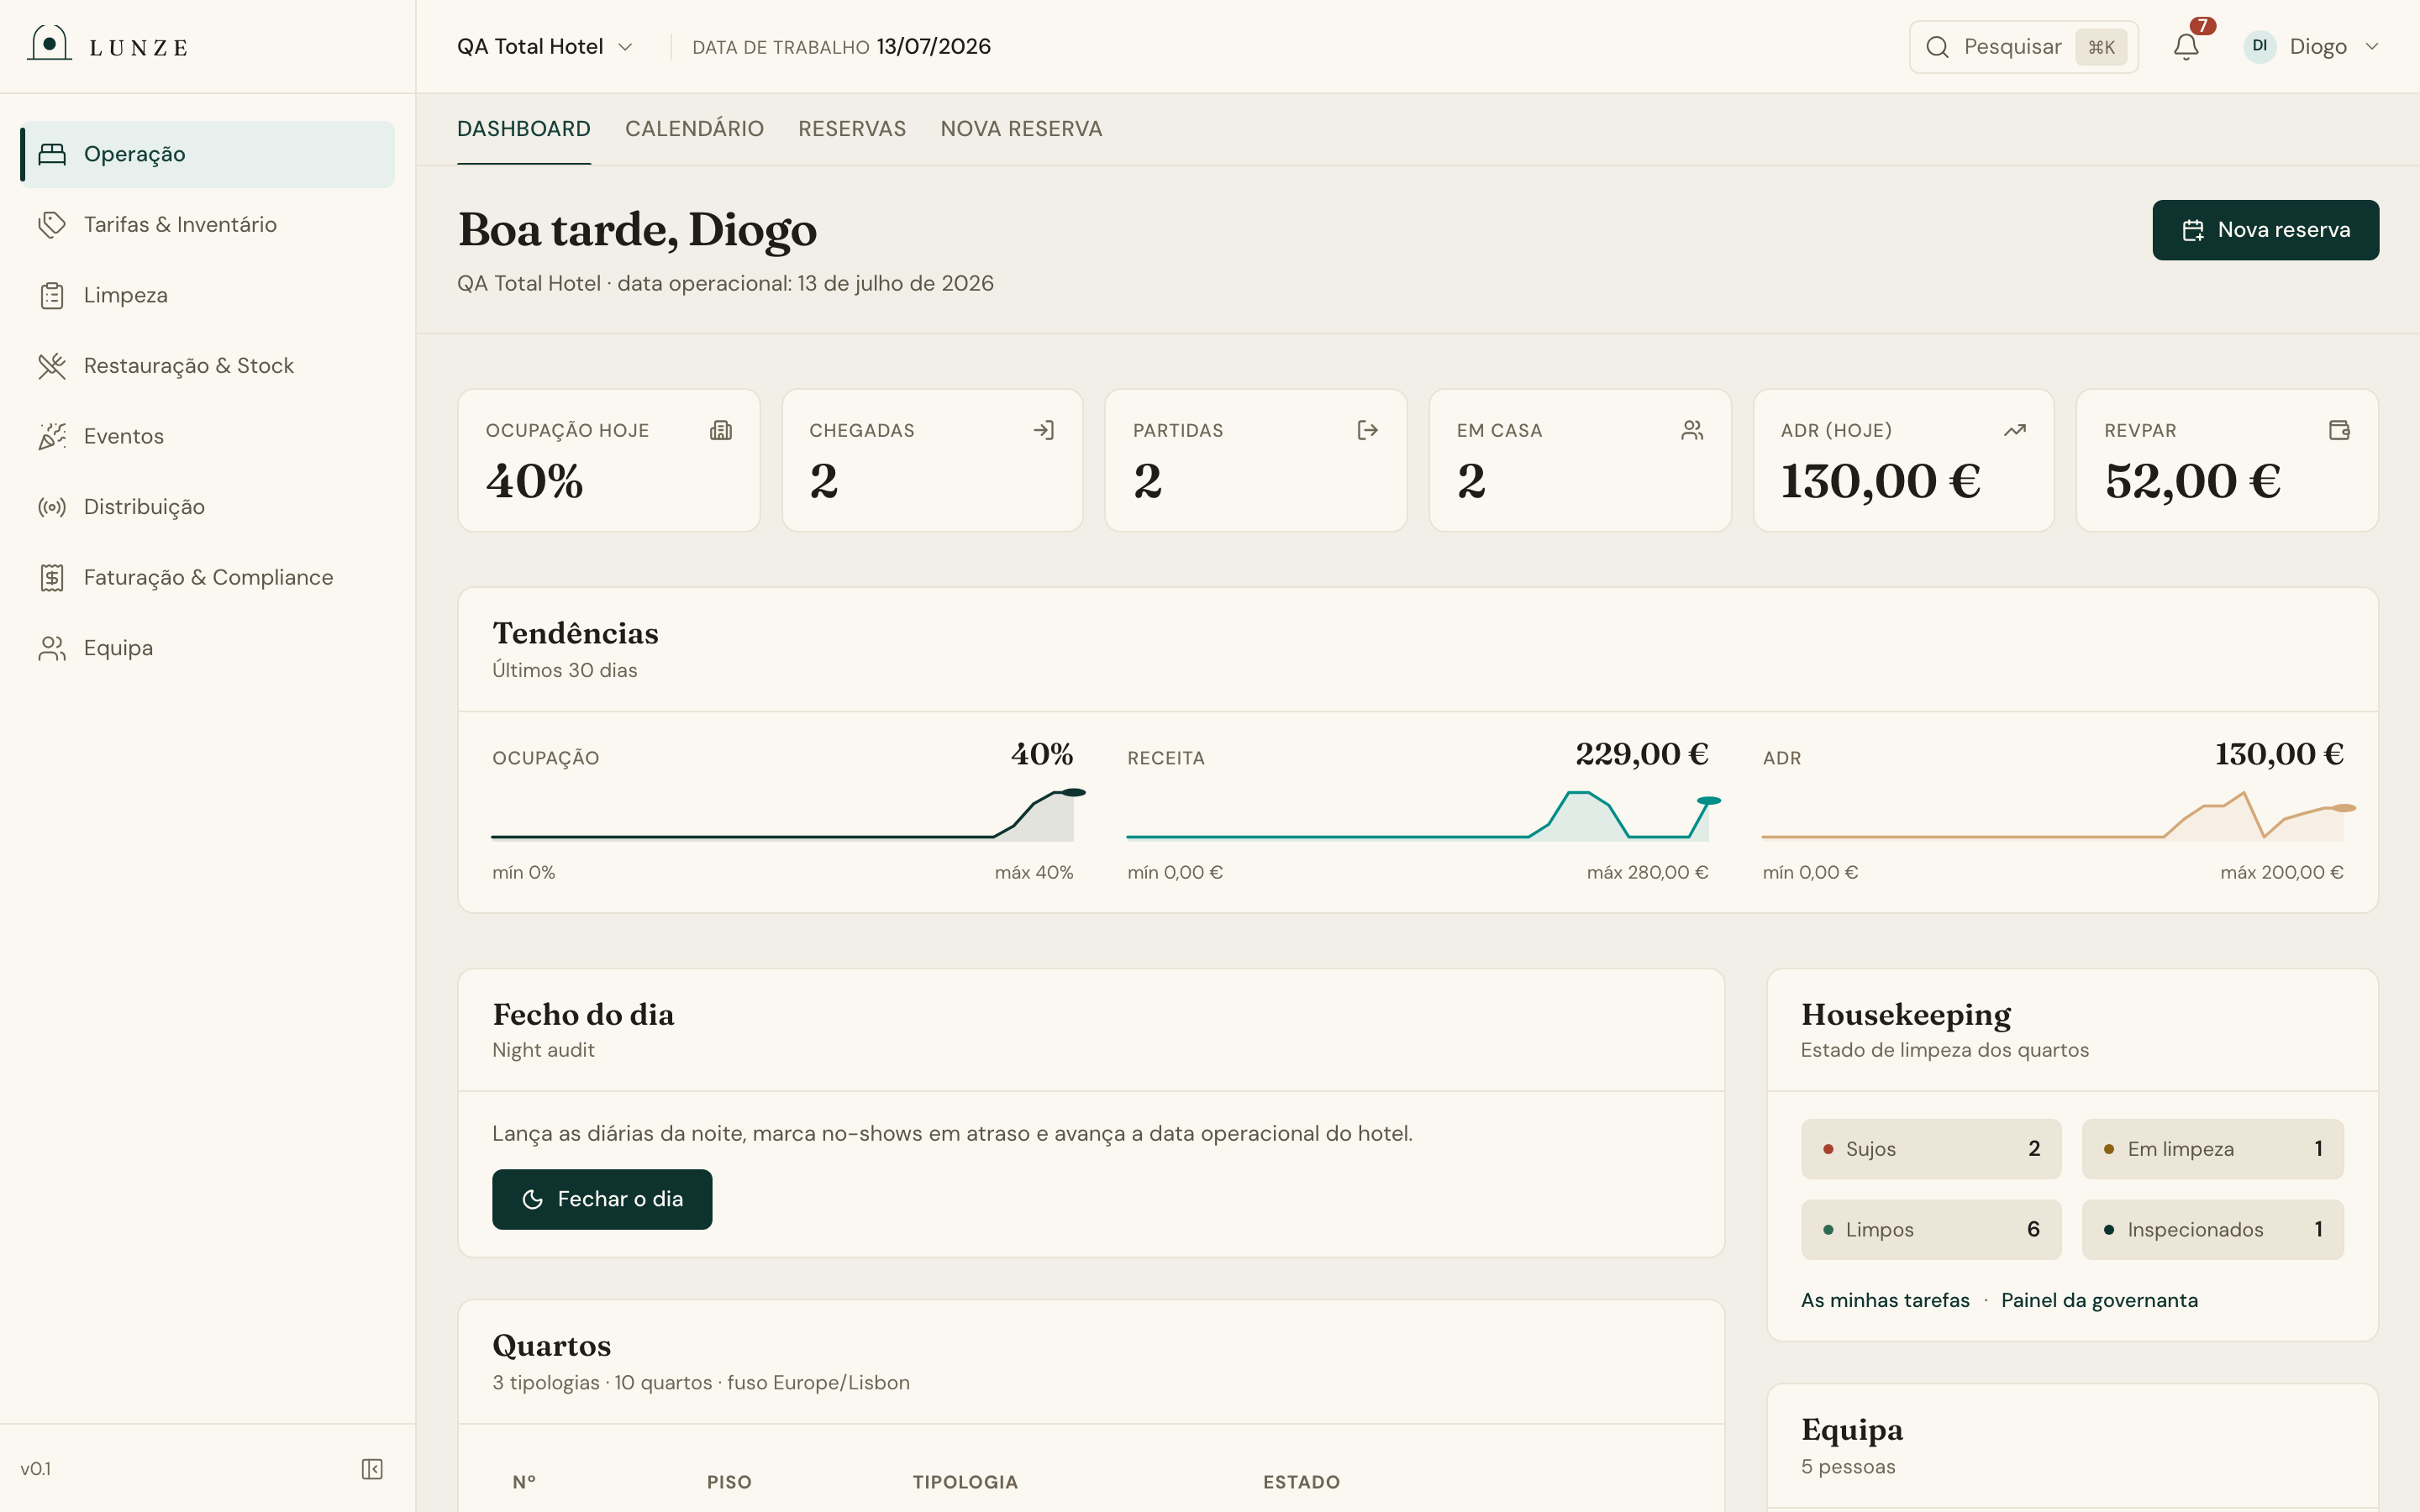Click the 52,00 € RevPAR value

(x=2192, y=481)
